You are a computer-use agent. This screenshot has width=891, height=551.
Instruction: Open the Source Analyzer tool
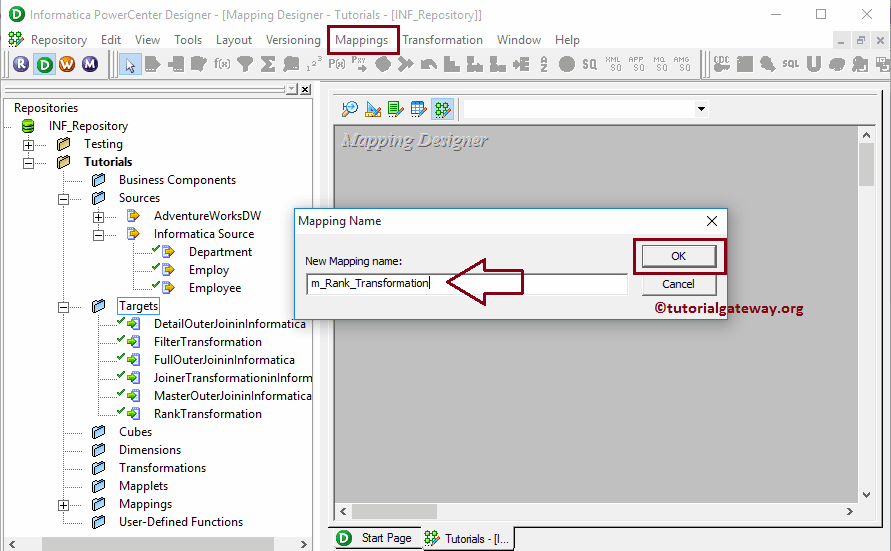(349, 108)
